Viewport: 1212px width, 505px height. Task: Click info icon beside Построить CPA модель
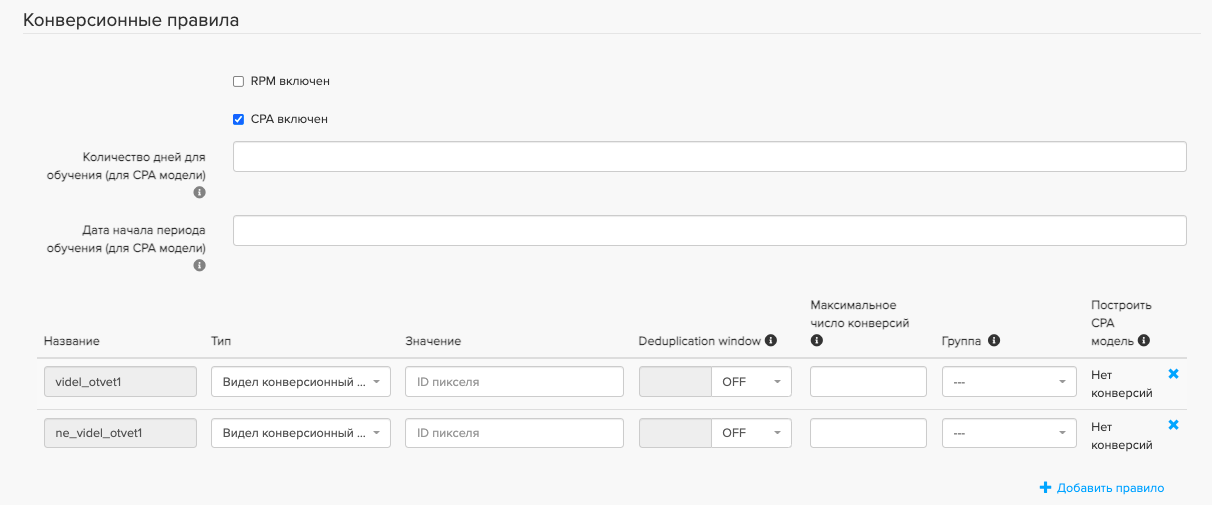1144,340
